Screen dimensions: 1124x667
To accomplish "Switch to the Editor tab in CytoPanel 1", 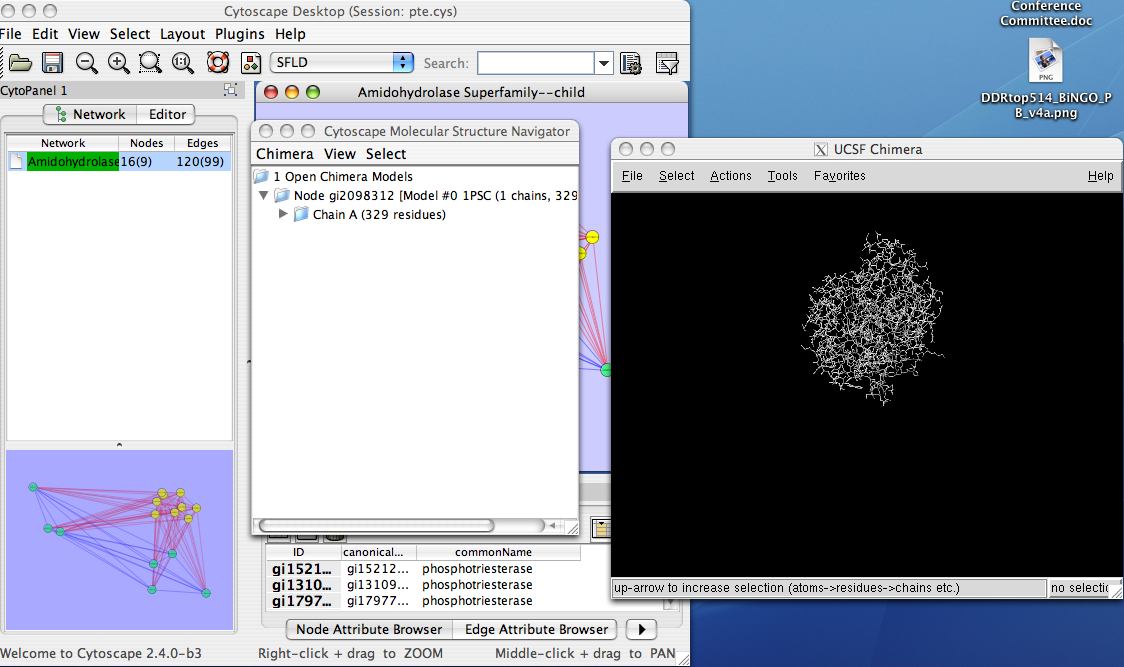I will coord(167,114).
